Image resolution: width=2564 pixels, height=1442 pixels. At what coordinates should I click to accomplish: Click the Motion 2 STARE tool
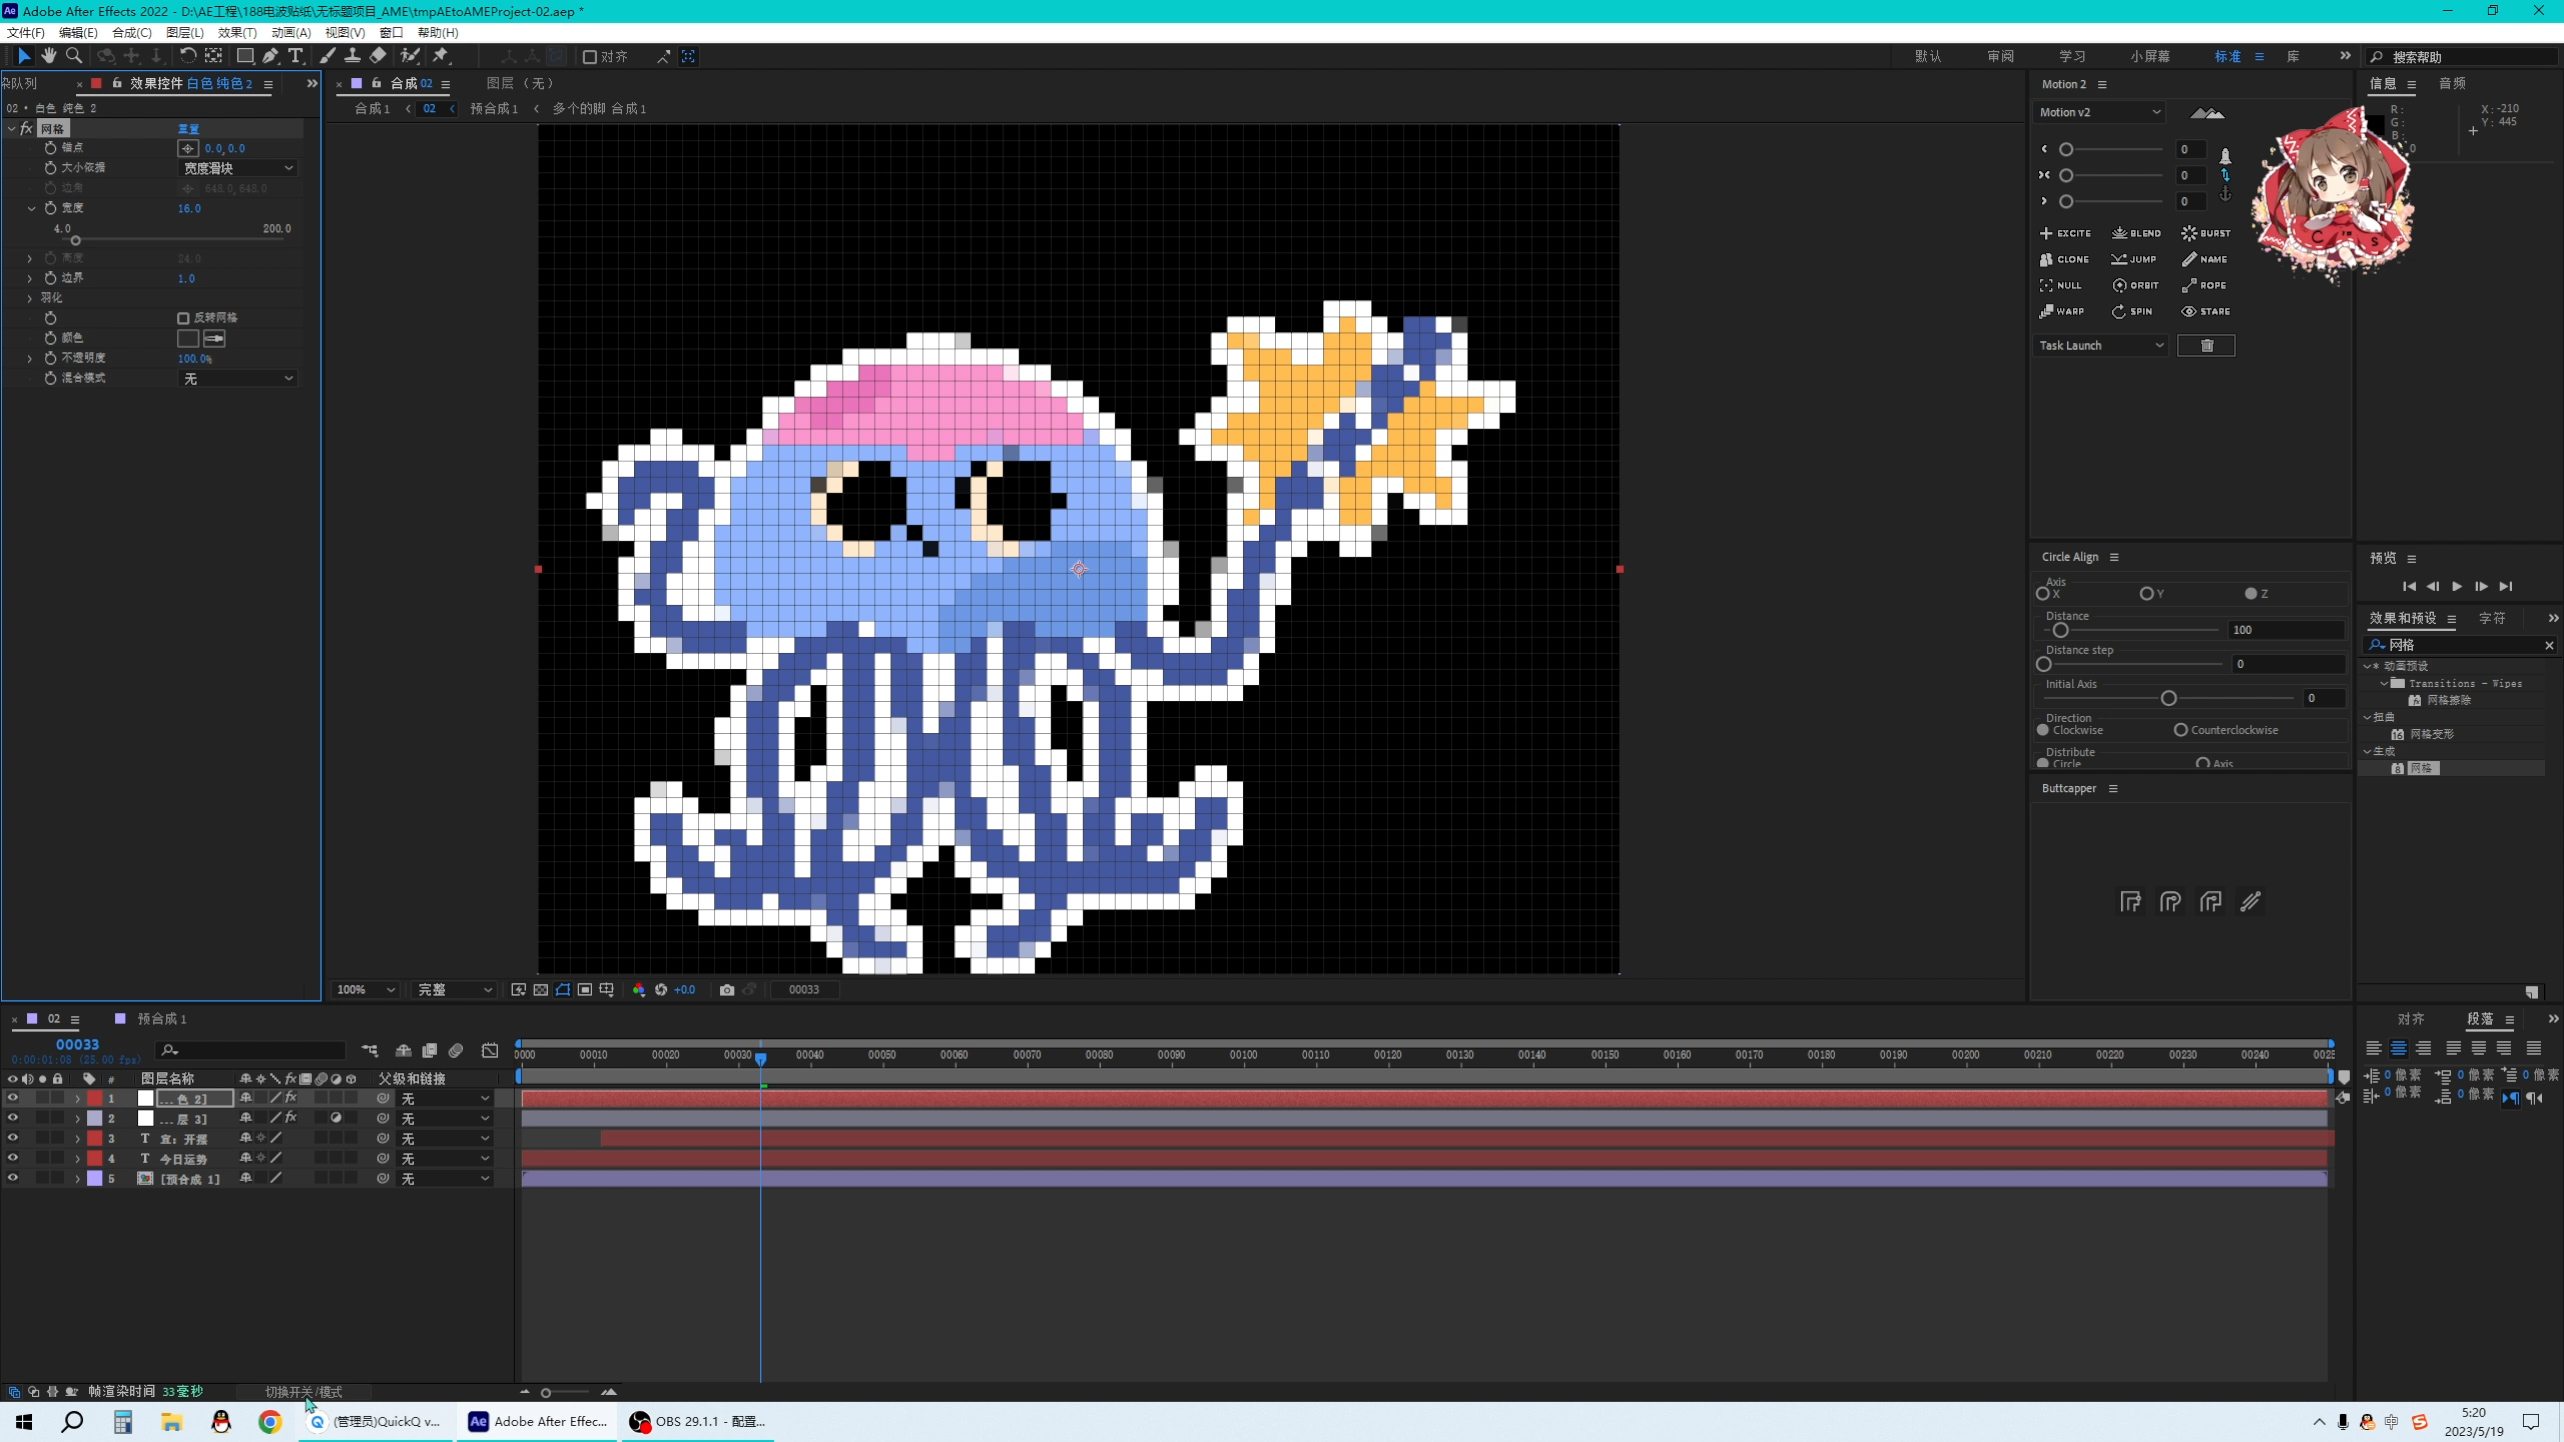coord(2206,311)
